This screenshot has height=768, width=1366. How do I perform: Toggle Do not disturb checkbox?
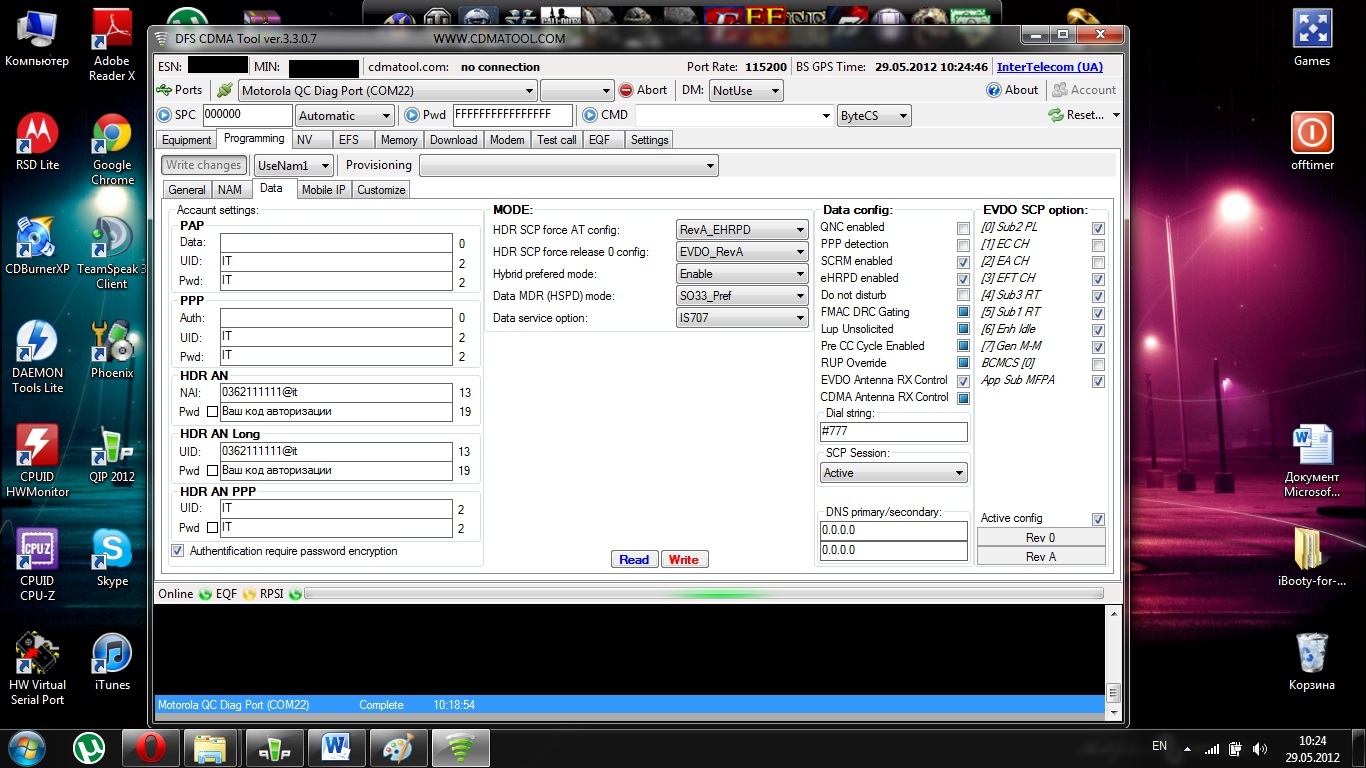[963, 296]
